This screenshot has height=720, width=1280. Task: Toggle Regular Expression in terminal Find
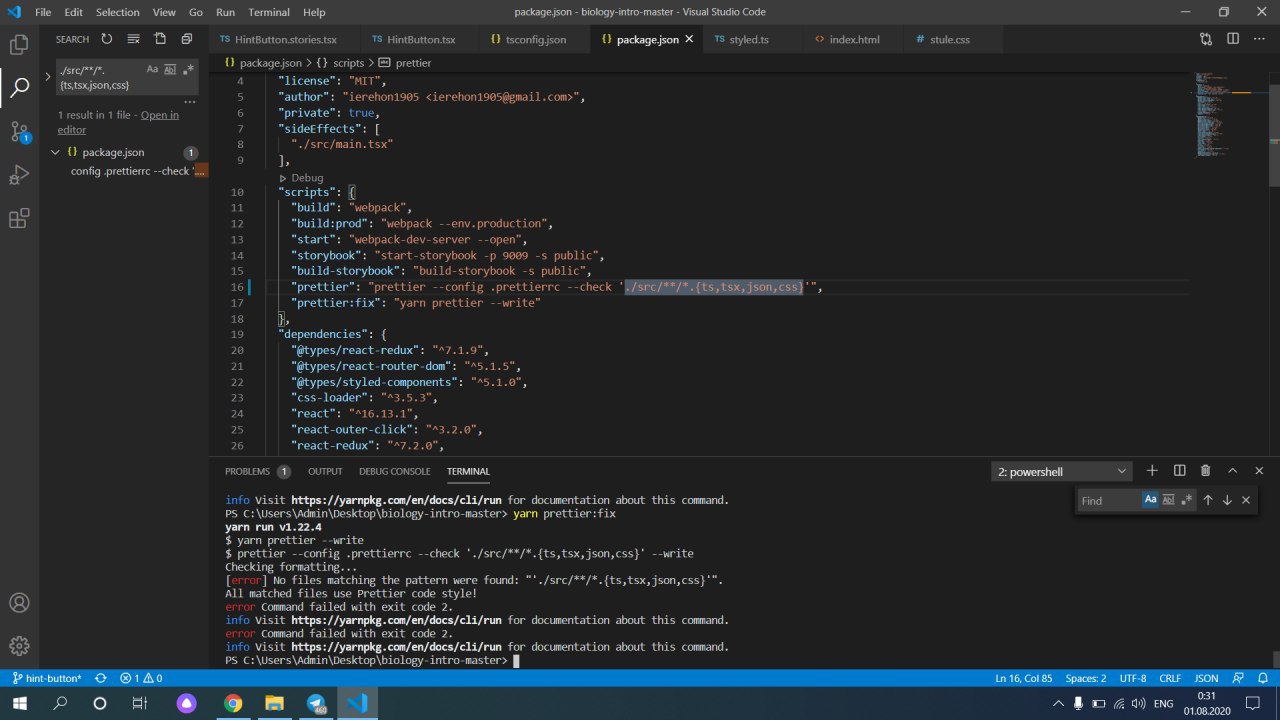click(x=1186, y=500)
